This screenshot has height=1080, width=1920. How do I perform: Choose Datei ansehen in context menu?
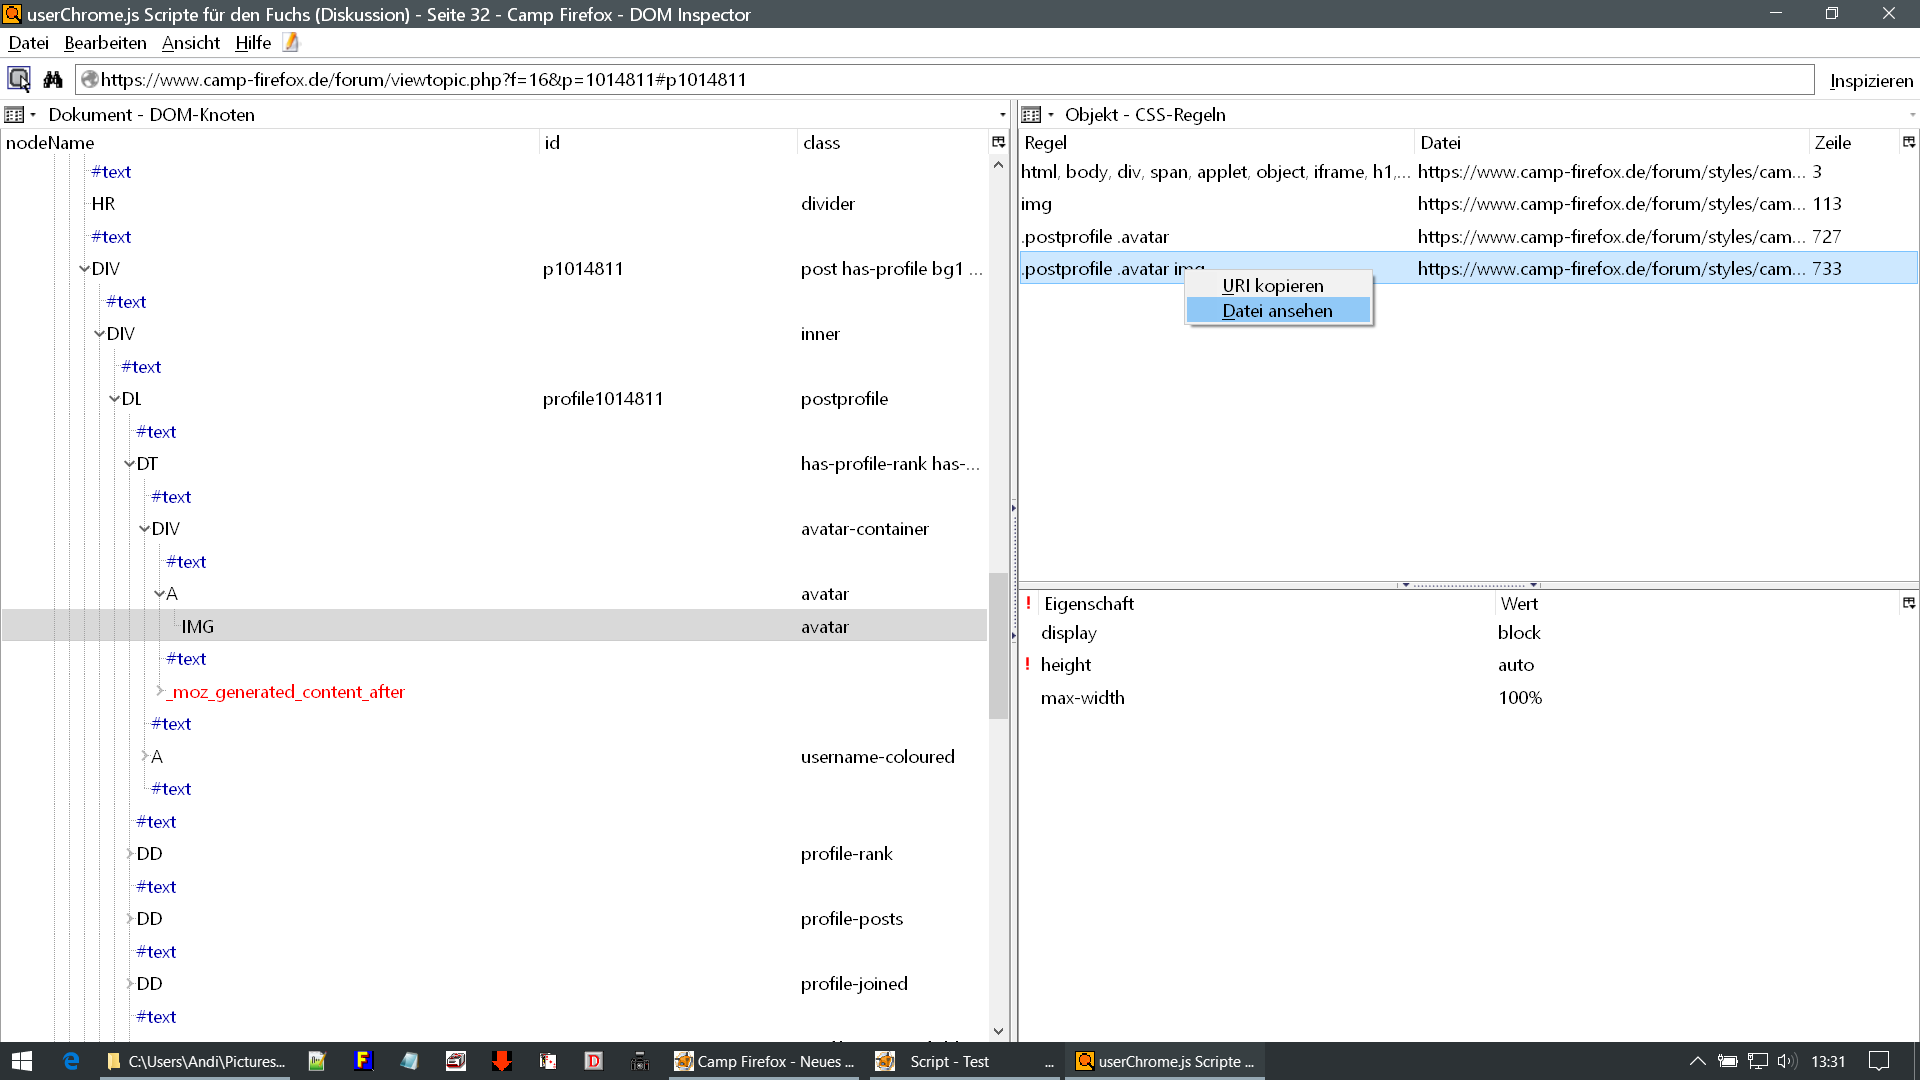[1277, 311]
